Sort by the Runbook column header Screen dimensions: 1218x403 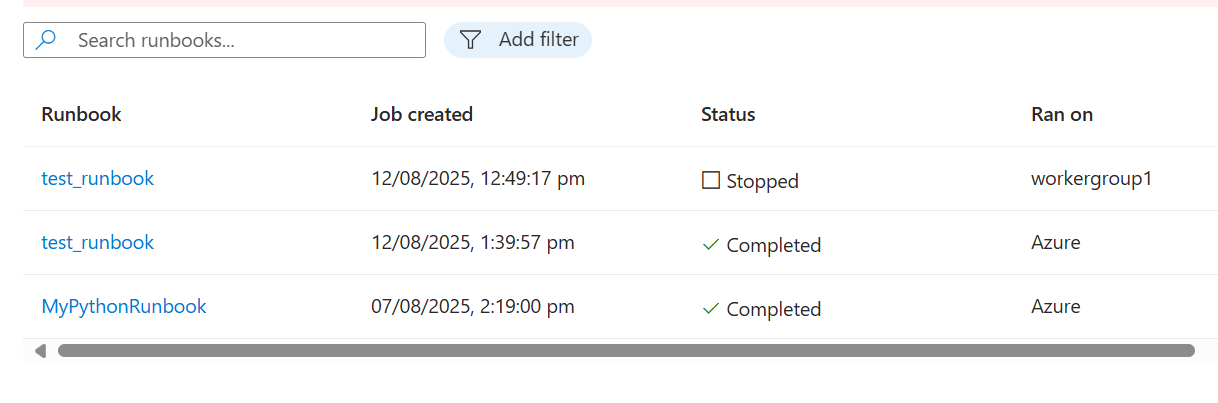pos(81,114)
